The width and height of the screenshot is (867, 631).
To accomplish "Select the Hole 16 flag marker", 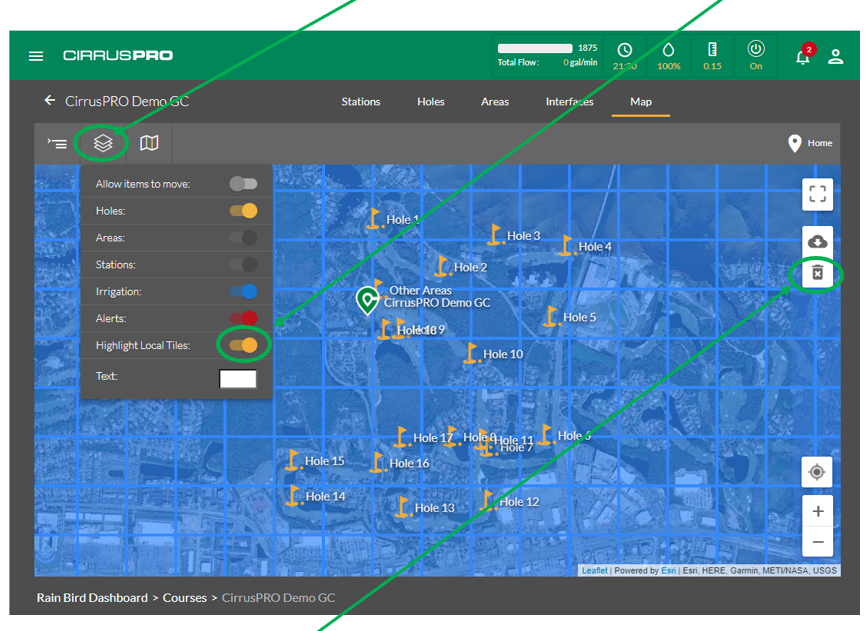I will pyautogui.click(x=377, y=462).
